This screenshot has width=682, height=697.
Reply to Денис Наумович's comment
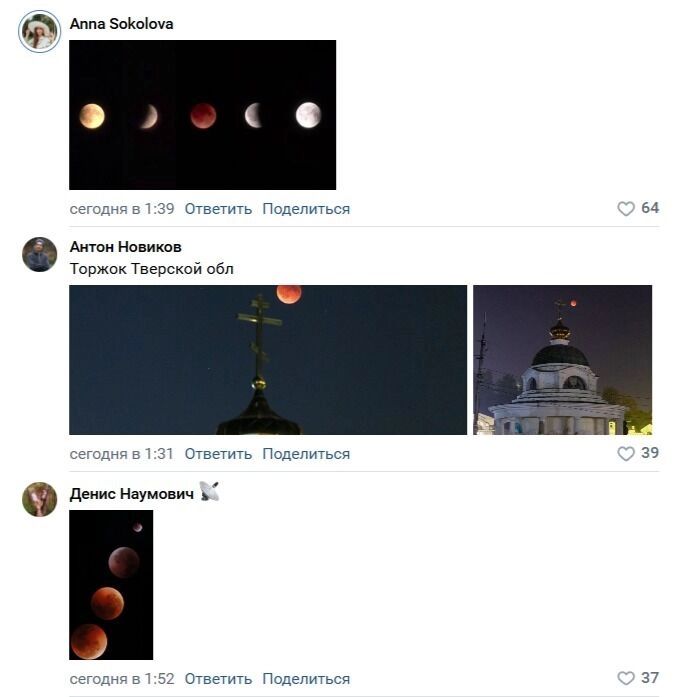[x=218, y=679]
